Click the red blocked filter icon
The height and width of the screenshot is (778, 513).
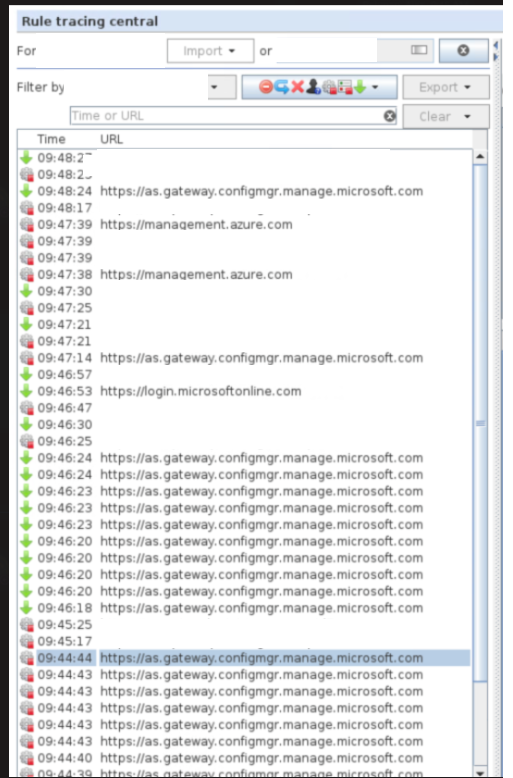pyautogui.click(x=265, y=87)
